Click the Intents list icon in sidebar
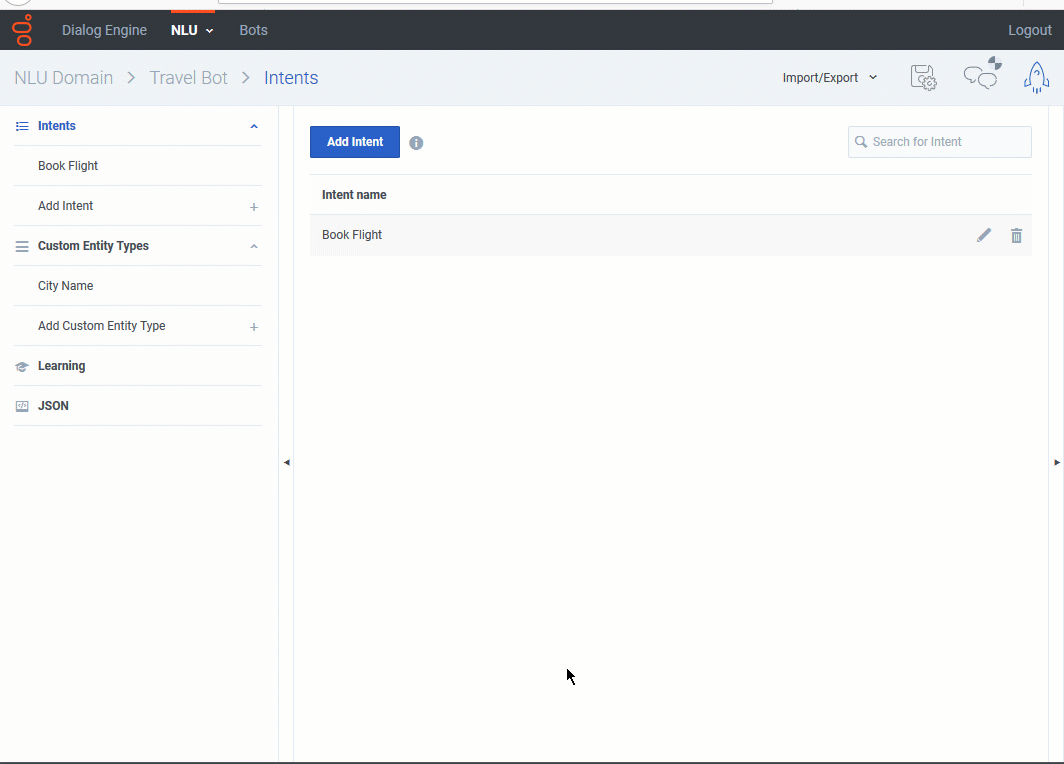Image resolution: width=1064 pixels, height=764 pixels. (22, 126)
